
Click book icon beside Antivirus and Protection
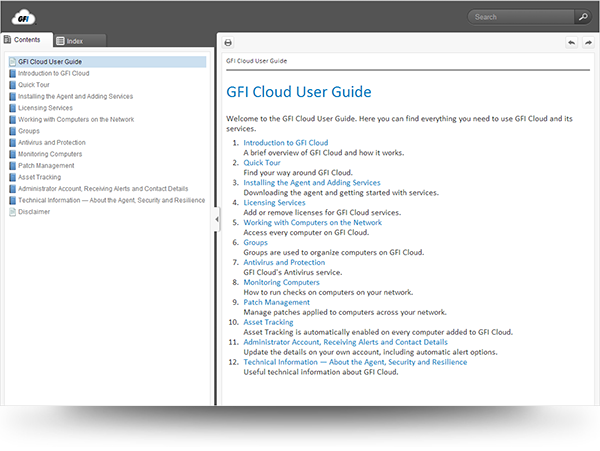[13, 143]
